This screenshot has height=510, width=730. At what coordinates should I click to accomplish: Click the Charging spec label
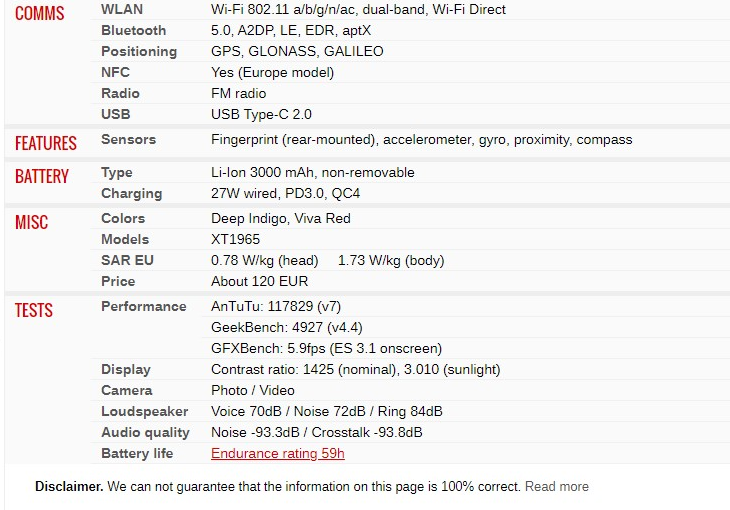(132, 193)
